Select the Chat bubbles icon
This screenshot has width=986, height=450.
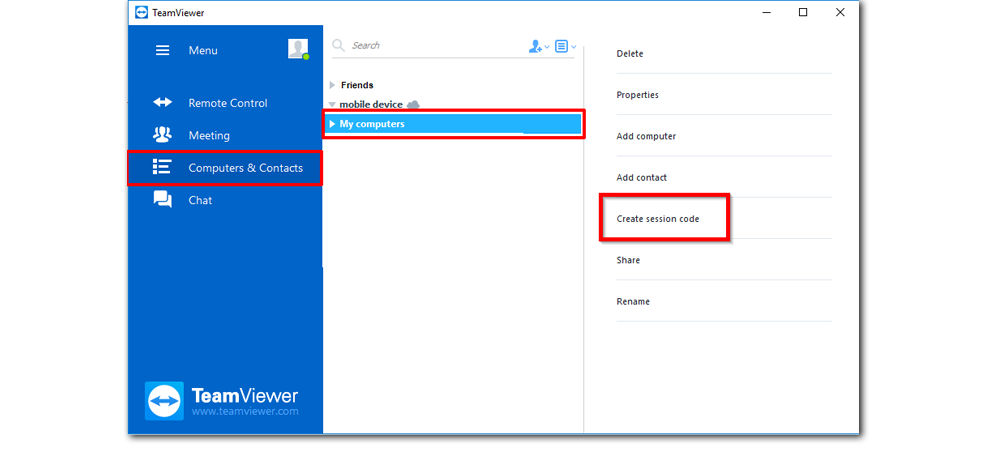[x=162, y=199]
